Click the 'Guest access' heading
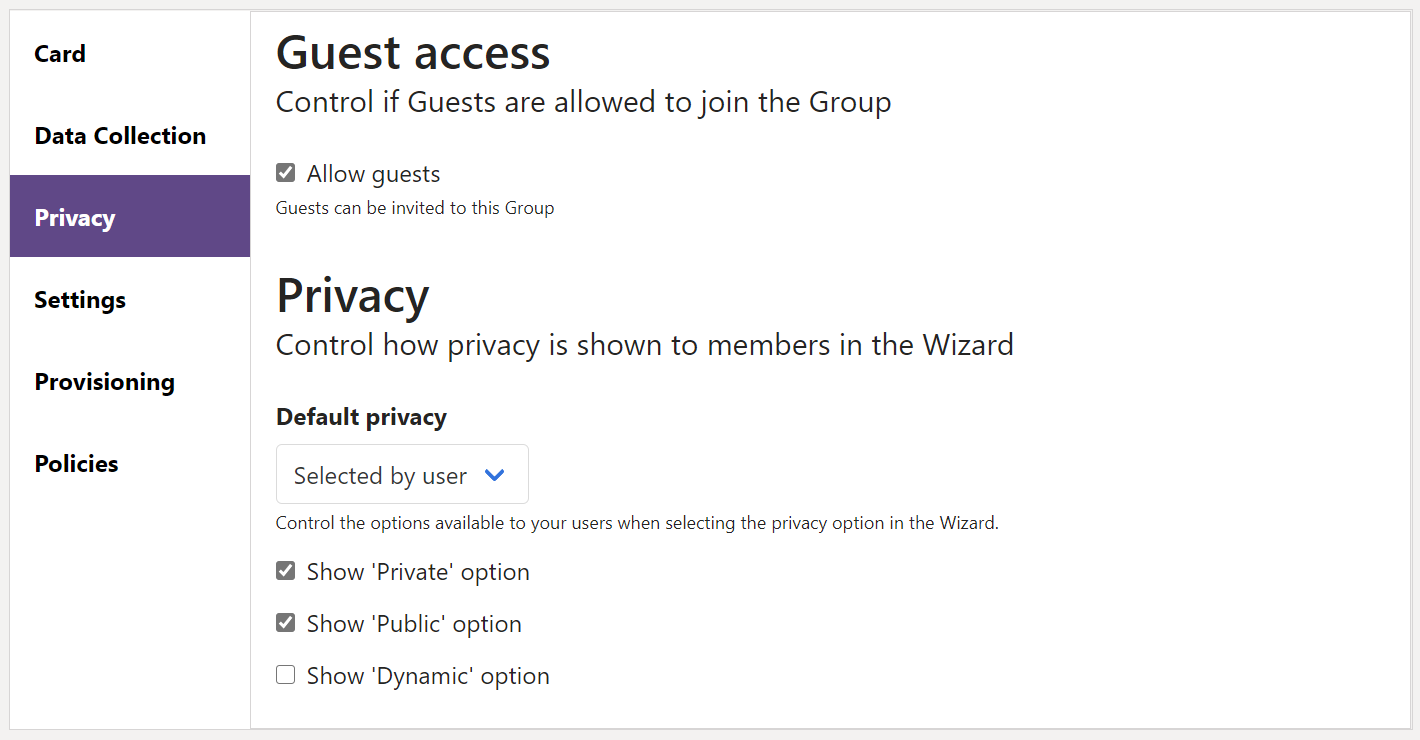This screenshot has height=740, width=1420. (x=413, y=53)
